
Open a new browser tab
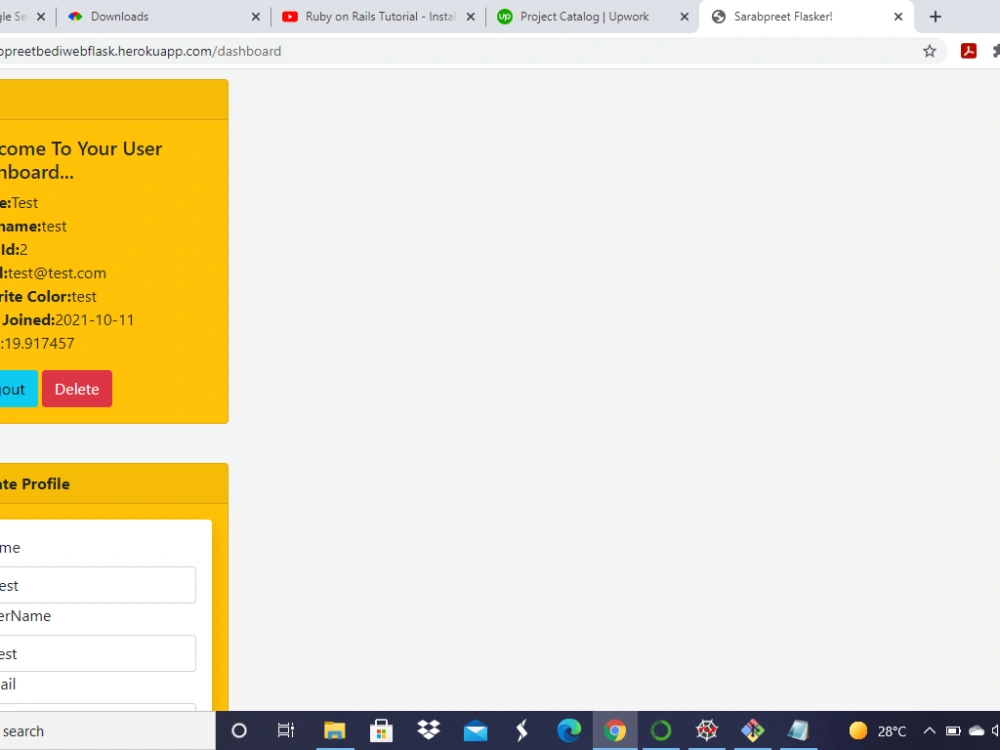935,17
